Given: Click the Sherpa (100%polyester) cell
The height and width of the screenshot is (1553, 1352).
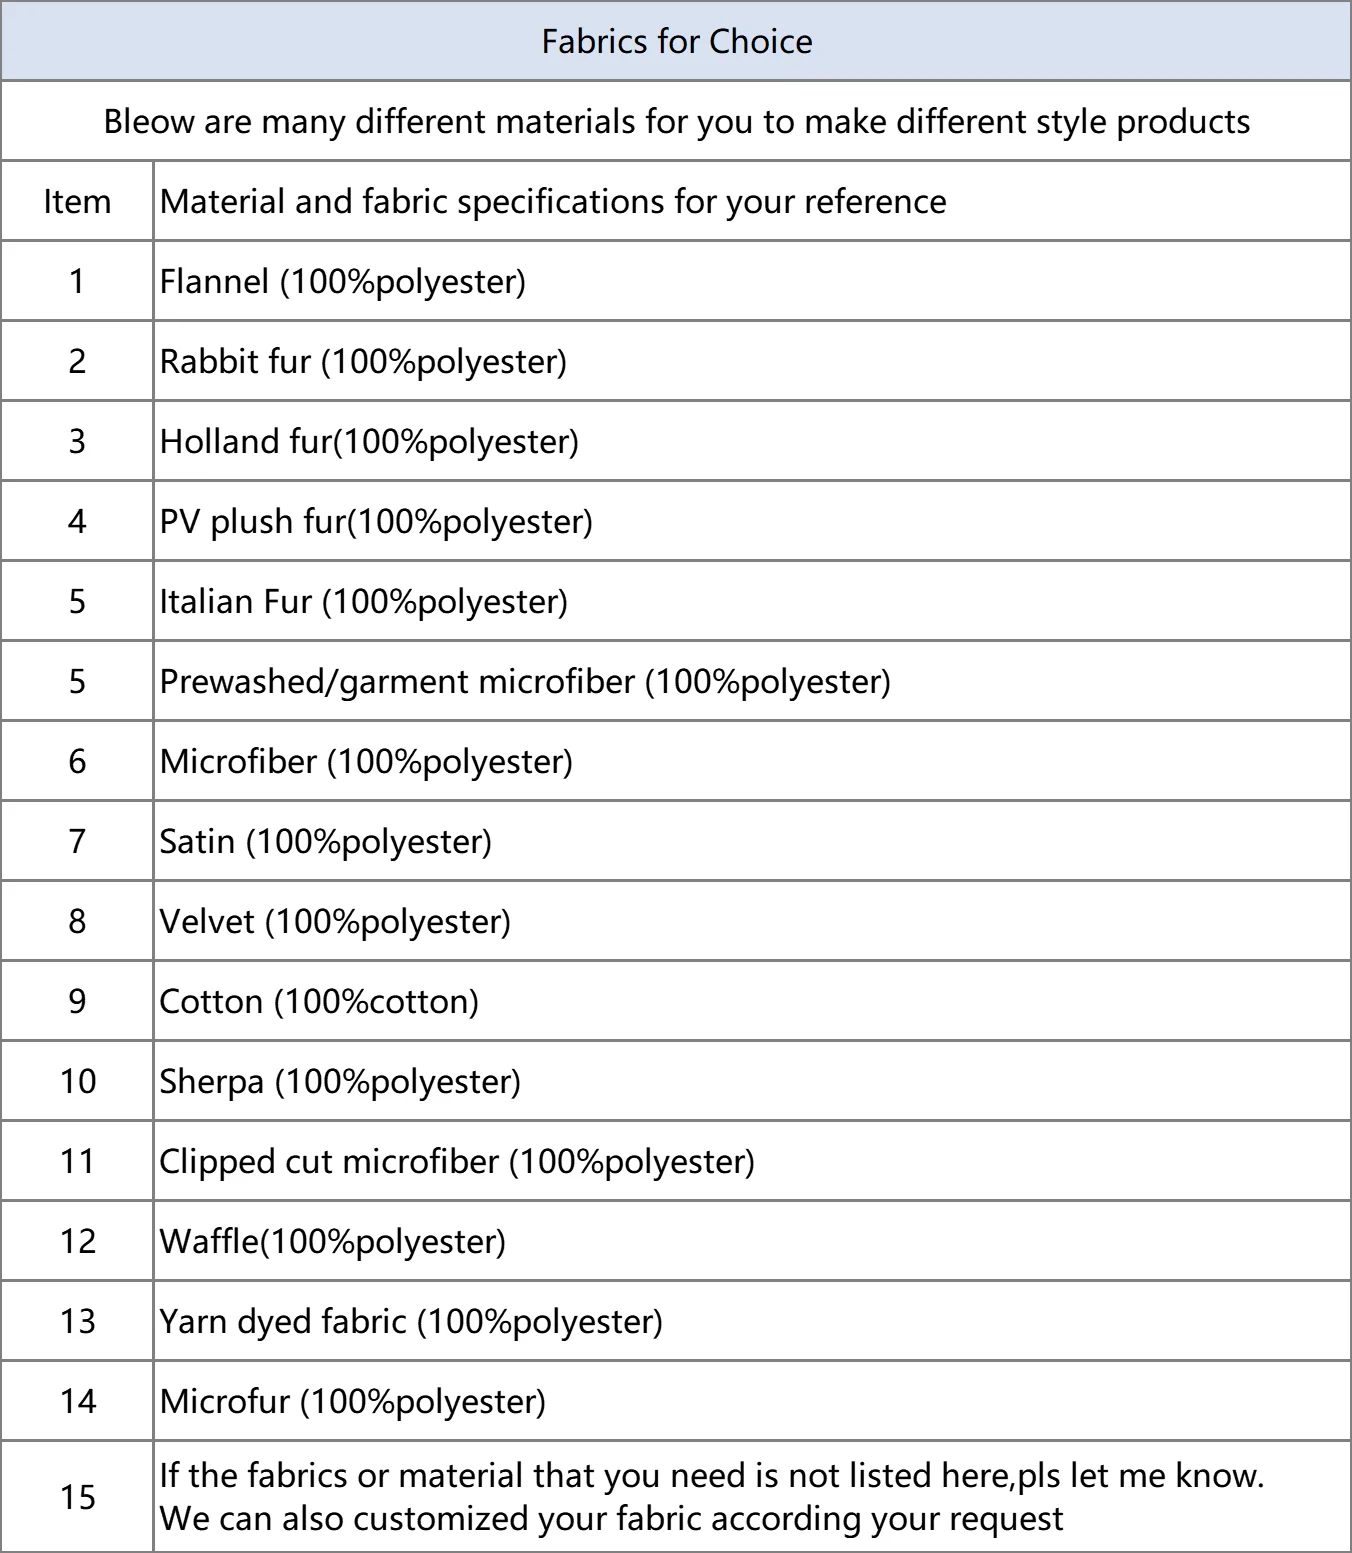Looking at the screenshot, I should pos(340,1081).
